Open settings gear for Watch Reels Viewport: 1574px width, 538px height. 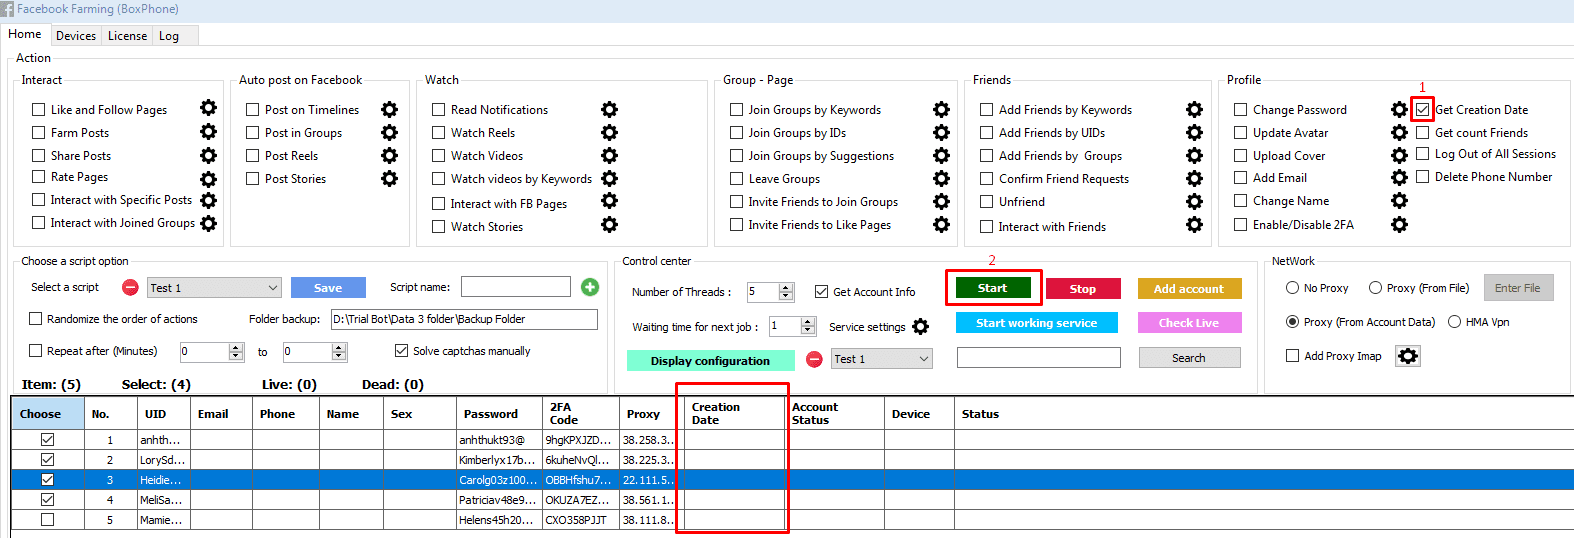point(609,132)
